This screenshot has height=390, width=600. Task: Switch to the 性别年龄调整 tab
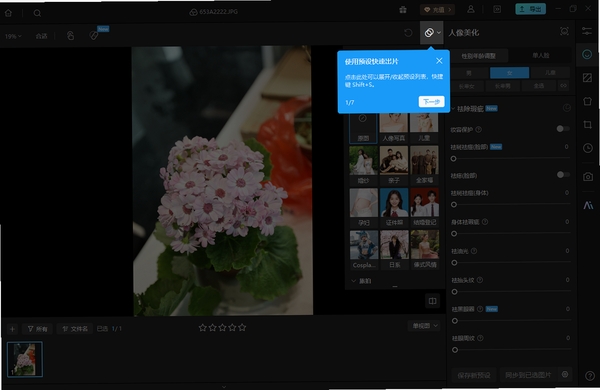pos(479,56)
